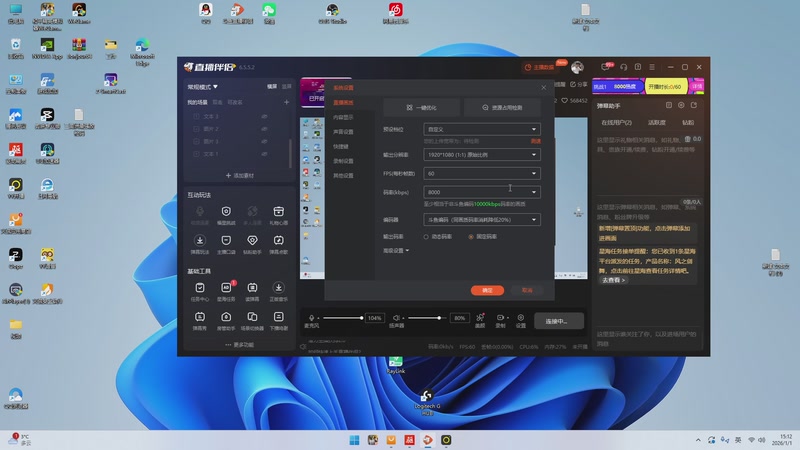This screenshot has width=800, height=450.
Task: Open the 预设档位 preset dropdown
Action: pyautogui.click(x=482, y=129)
